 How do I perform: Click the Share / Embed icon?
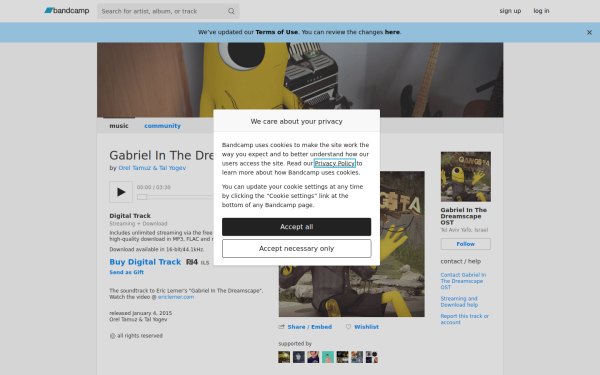tap(282, 327)
